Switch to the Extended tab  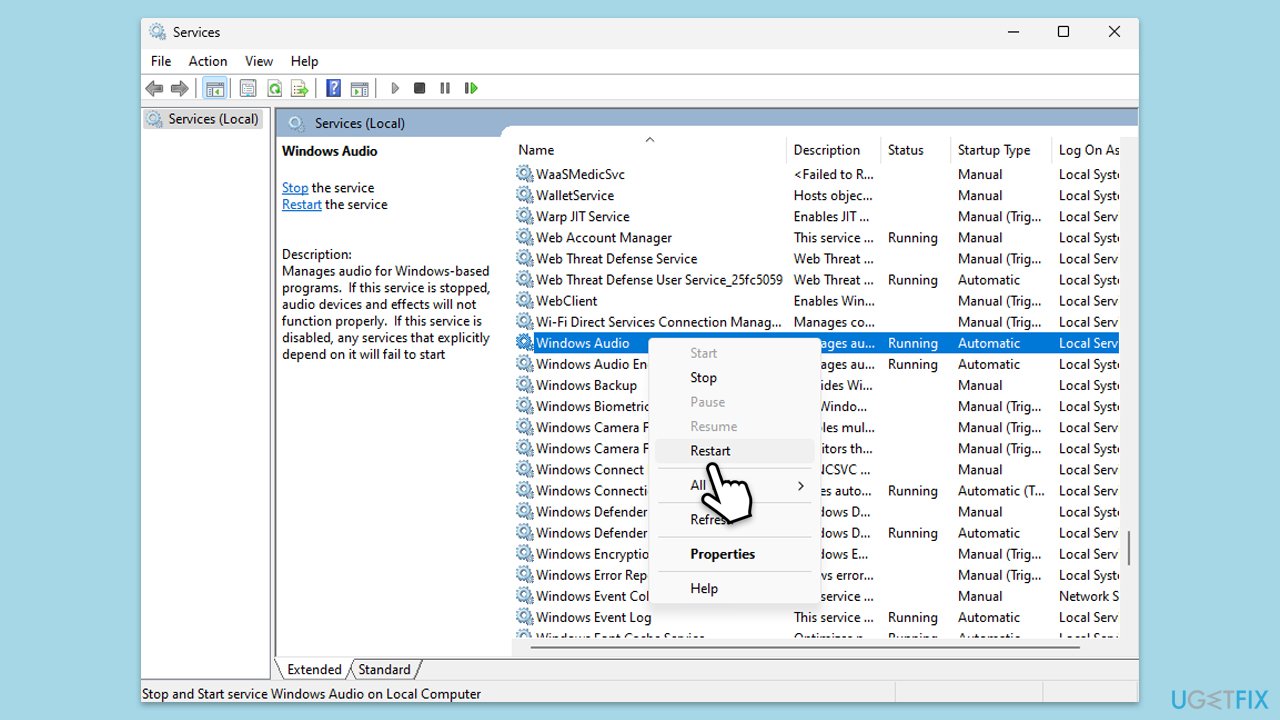(314, 670)
